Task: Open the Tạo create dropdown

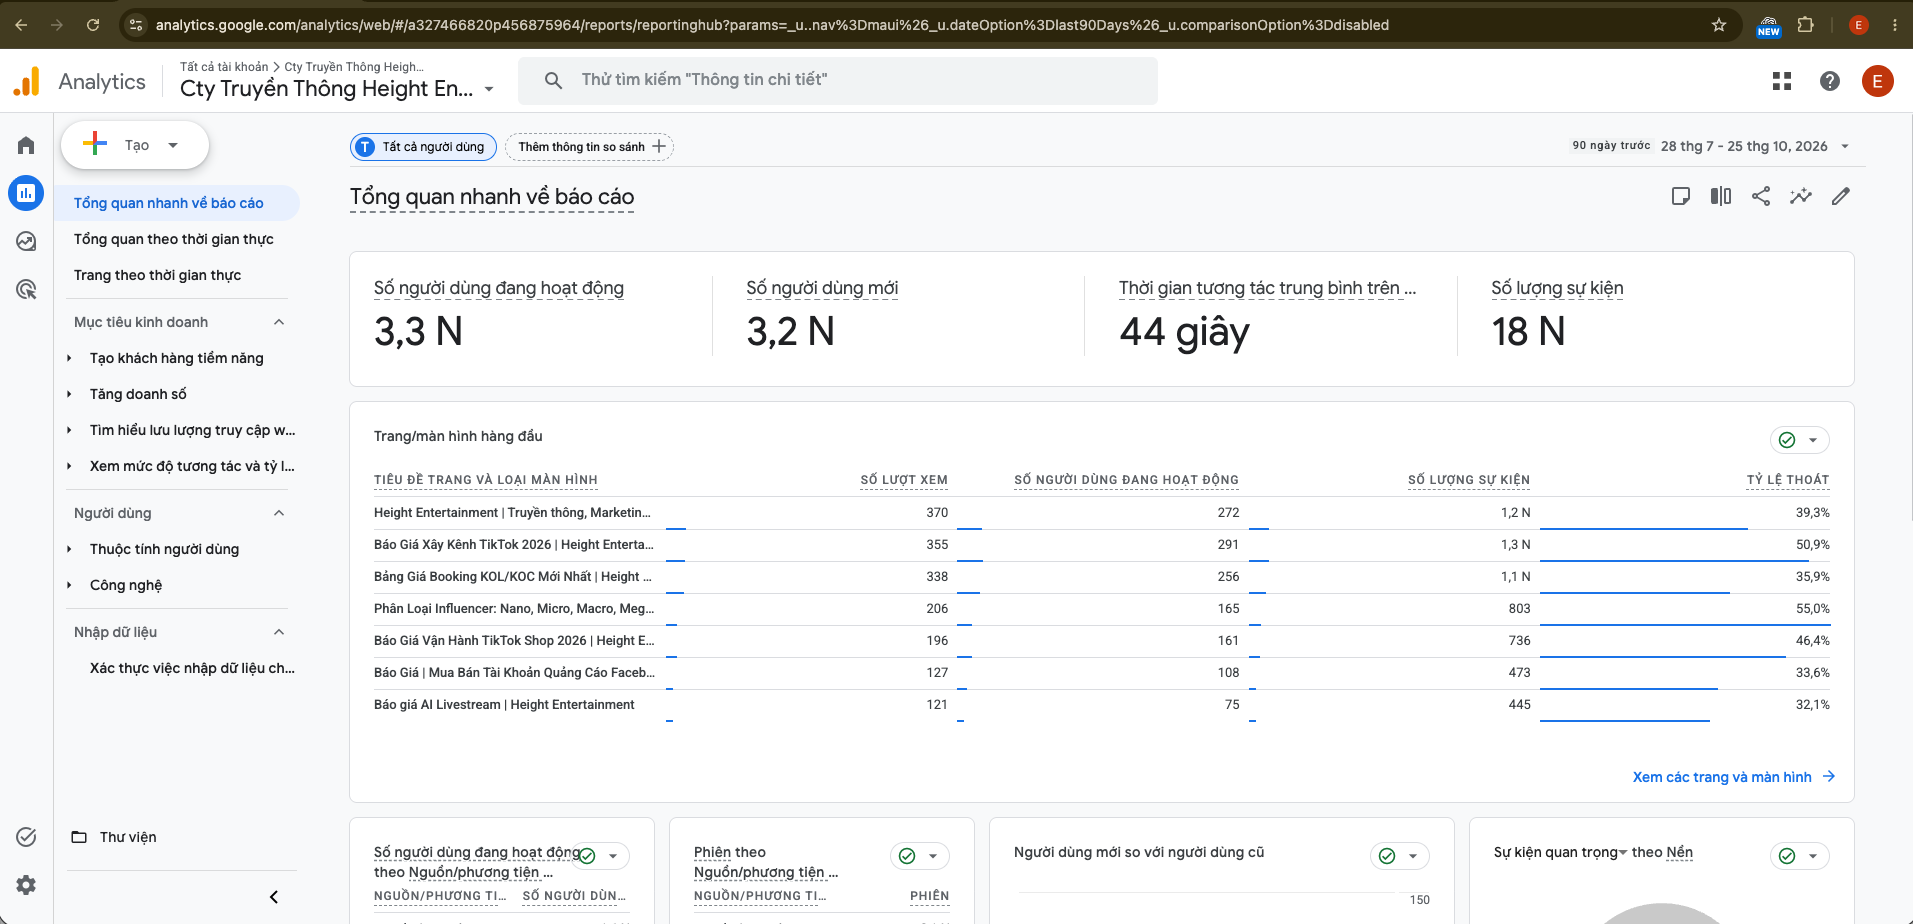Action: (135, 145)
